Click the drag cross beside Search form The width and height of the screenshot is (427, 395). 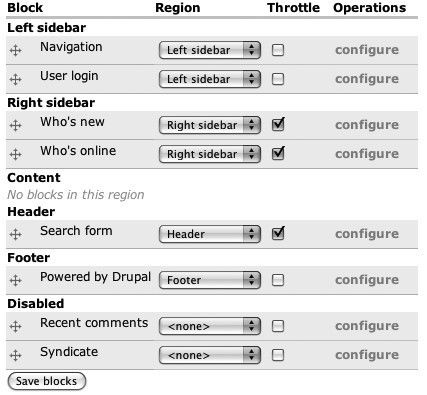16,235
